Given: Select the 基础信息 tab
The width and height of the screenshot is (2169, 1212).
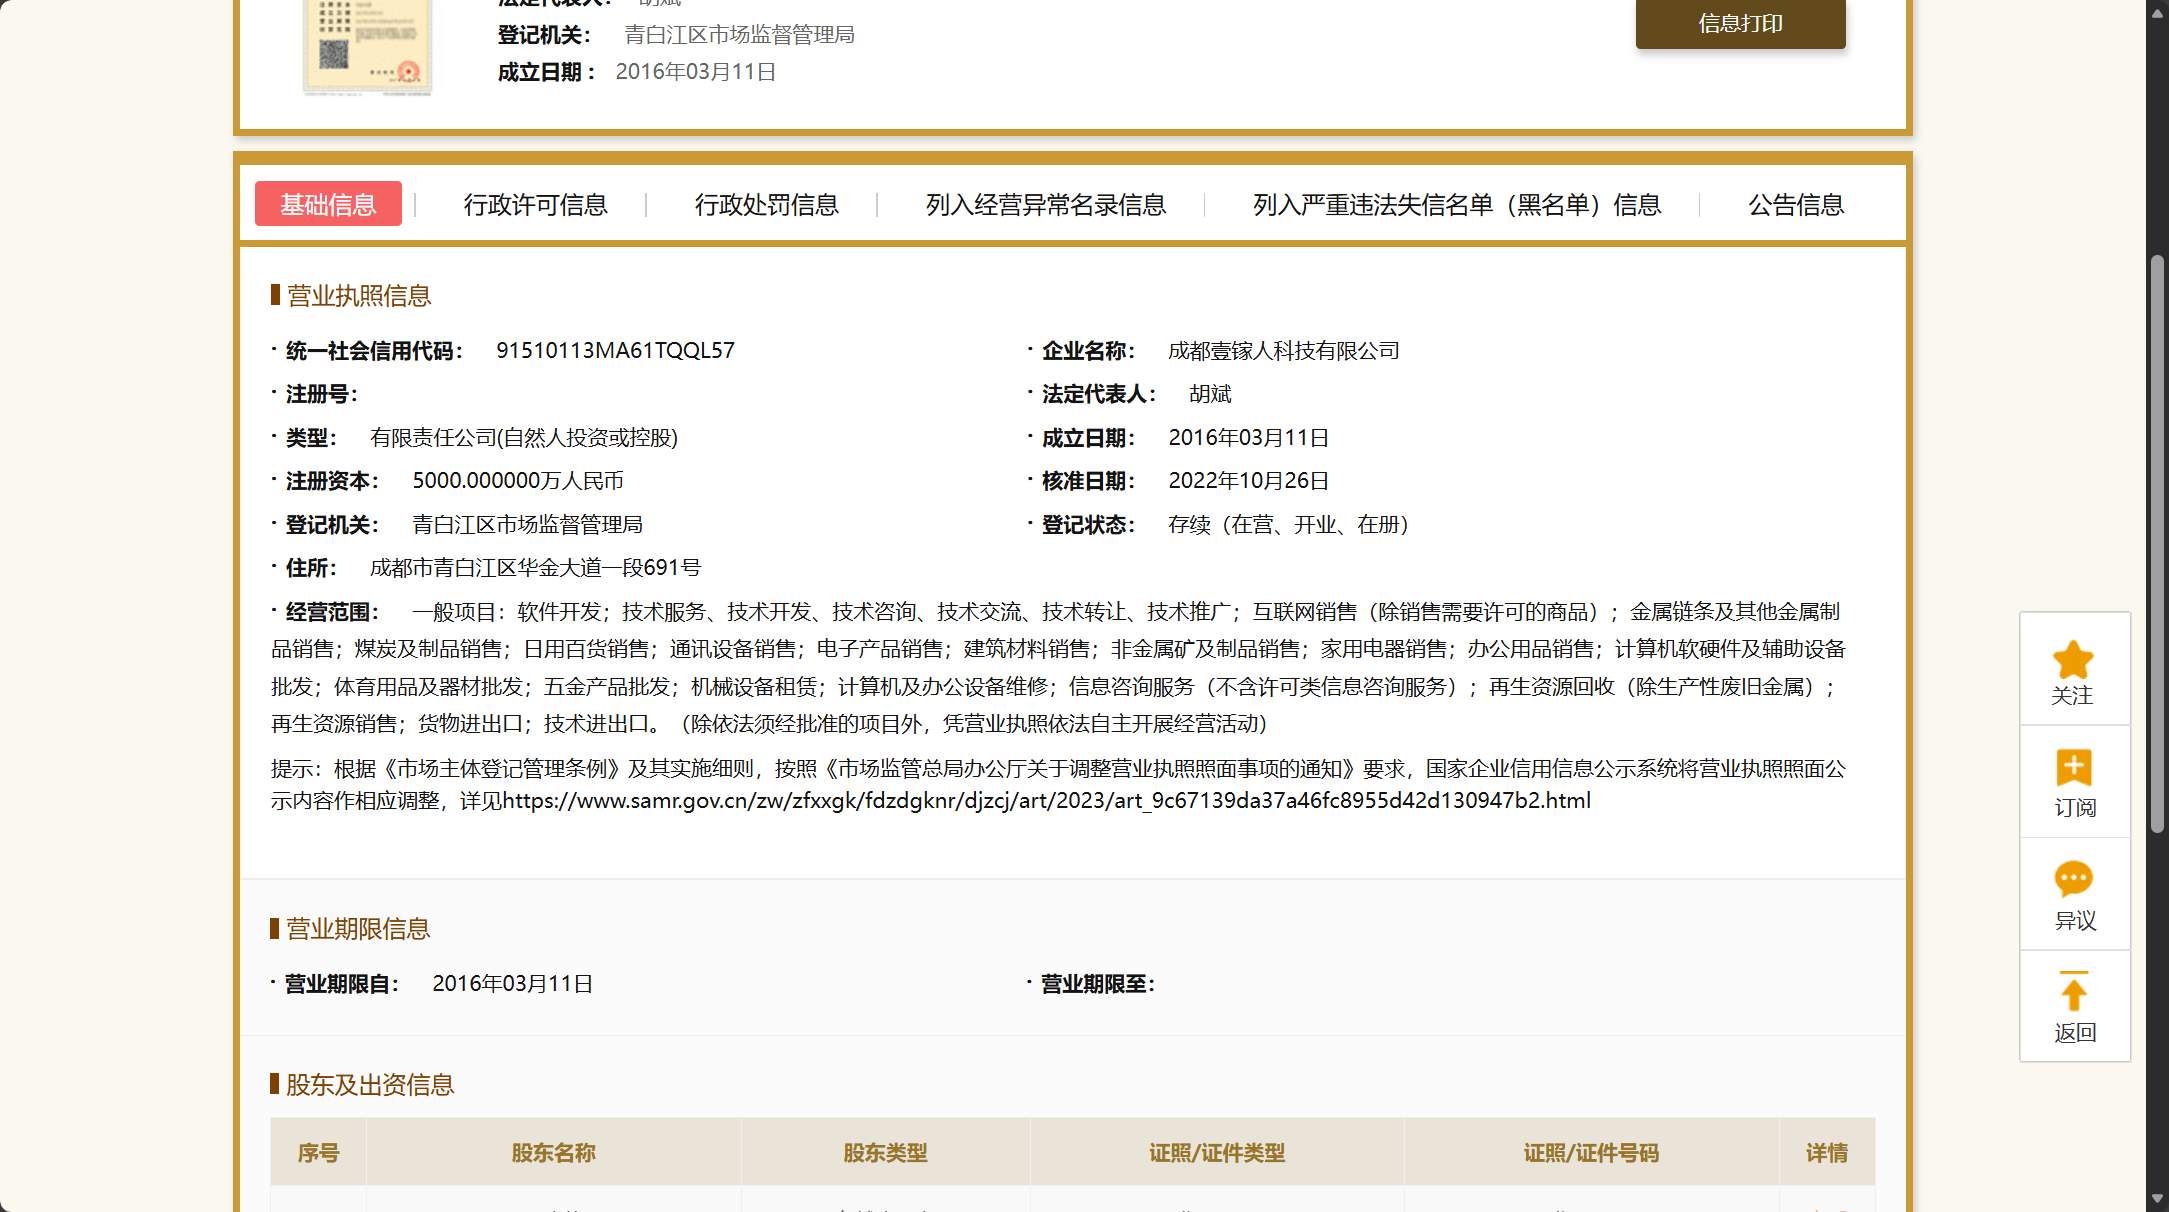Looking at the screenshot, I should [328, 204].
